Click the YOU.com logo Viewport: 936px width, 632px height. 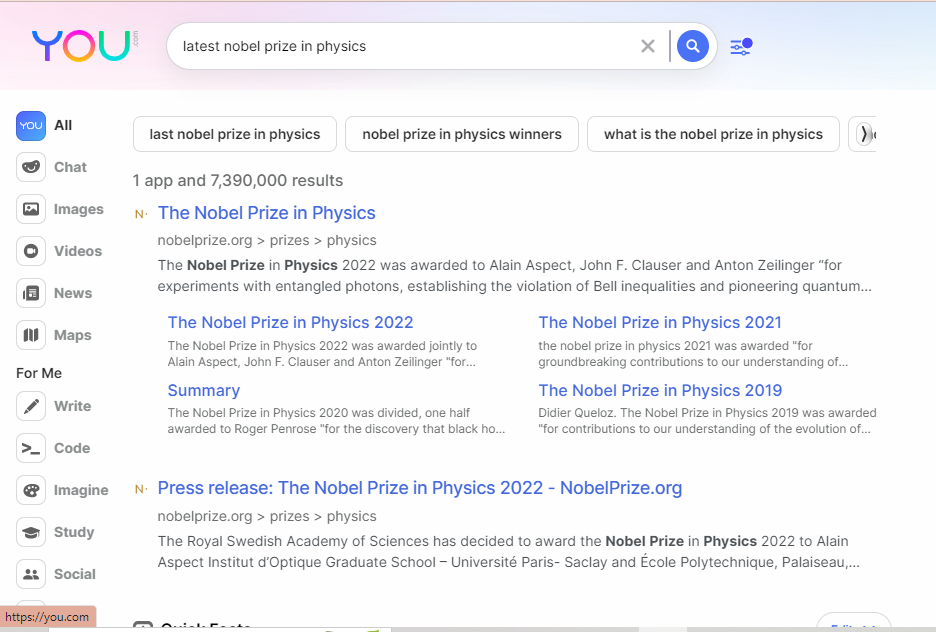point(85,46)
